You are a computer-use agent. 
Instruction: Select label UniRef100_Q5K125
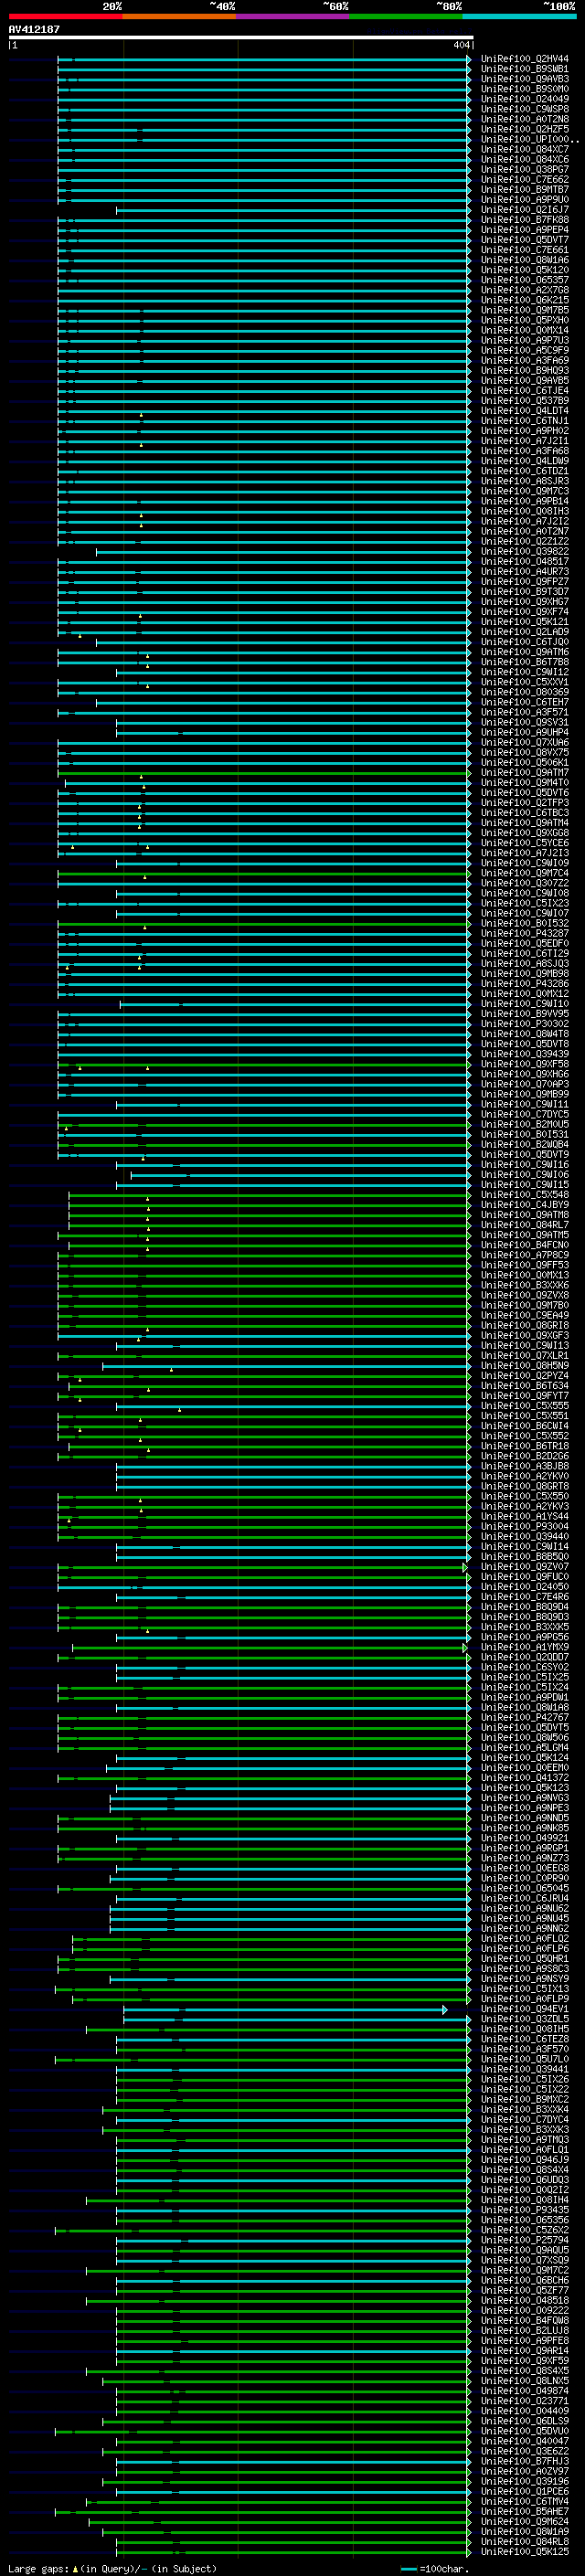pyautogui.click(x=524, y=2550)
